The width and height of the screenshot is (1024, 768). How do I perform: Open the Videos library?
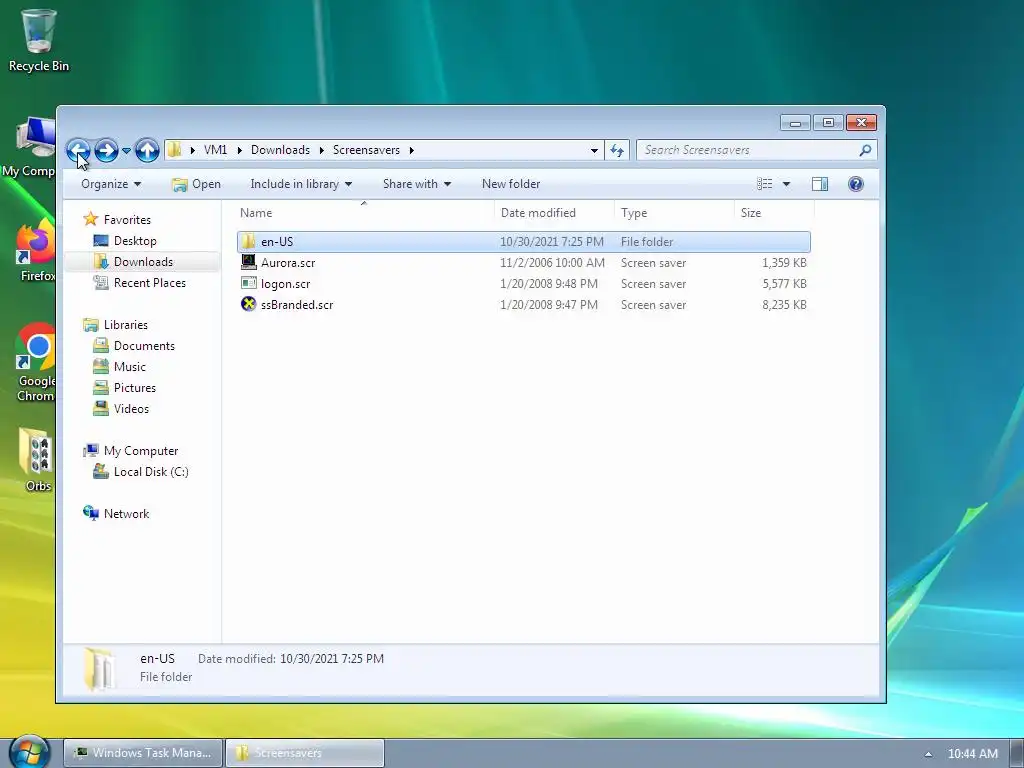(x=131, y=409)
